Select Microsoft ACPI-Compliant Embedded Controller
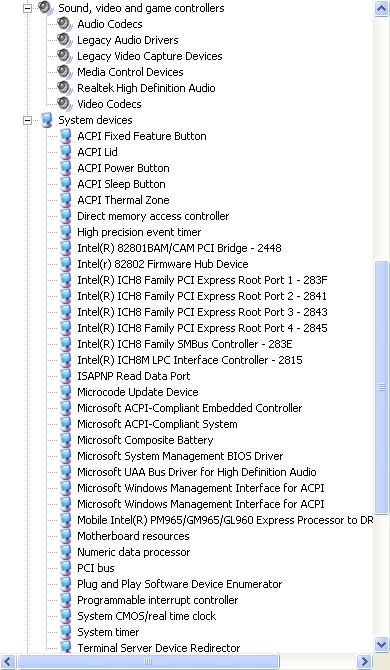Image resolution: width=390 pixels, height=670 pixels. tap(190, 408)
